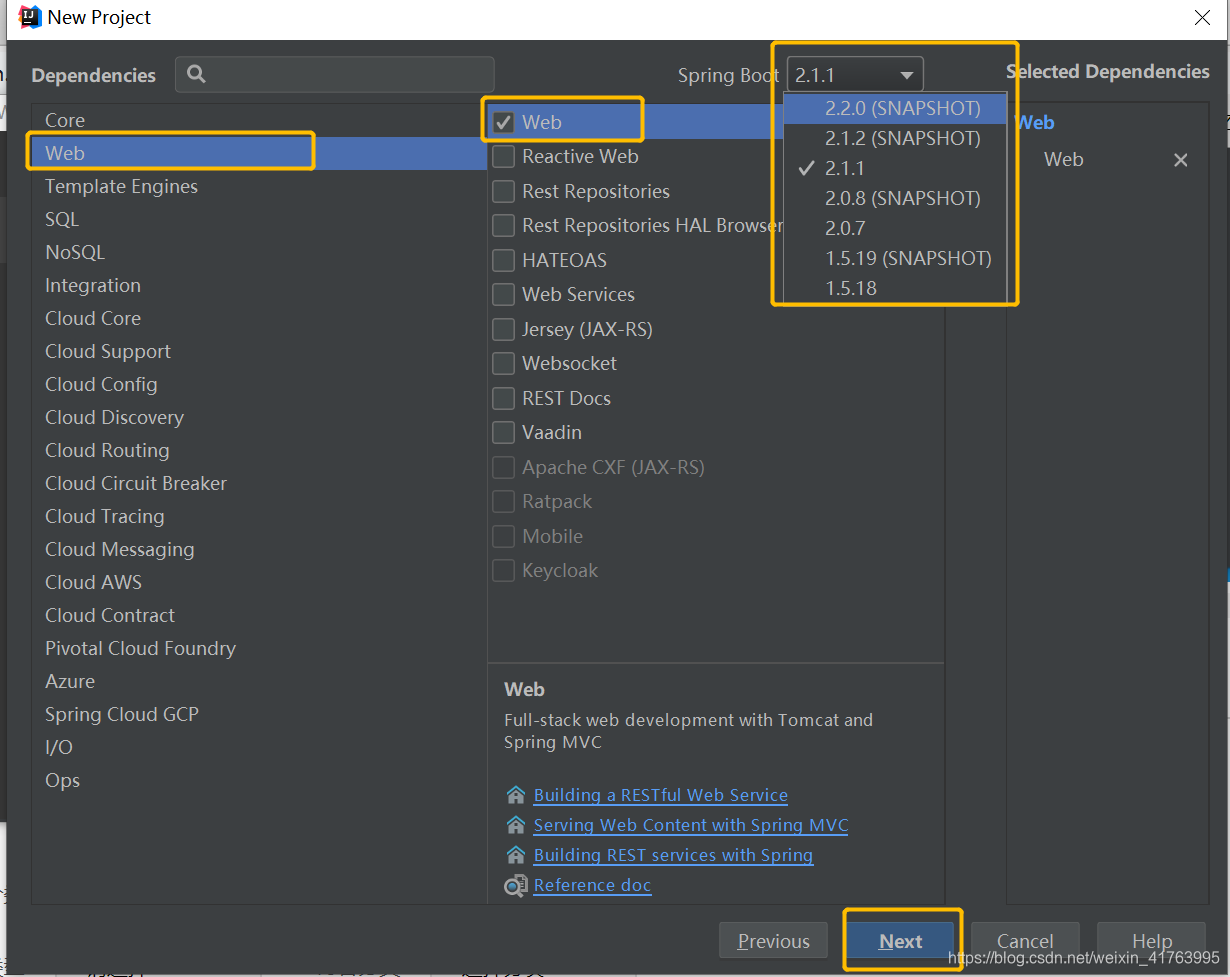
Task: Click the disabled Ratpack checkbox
Action: click(504, 502)
